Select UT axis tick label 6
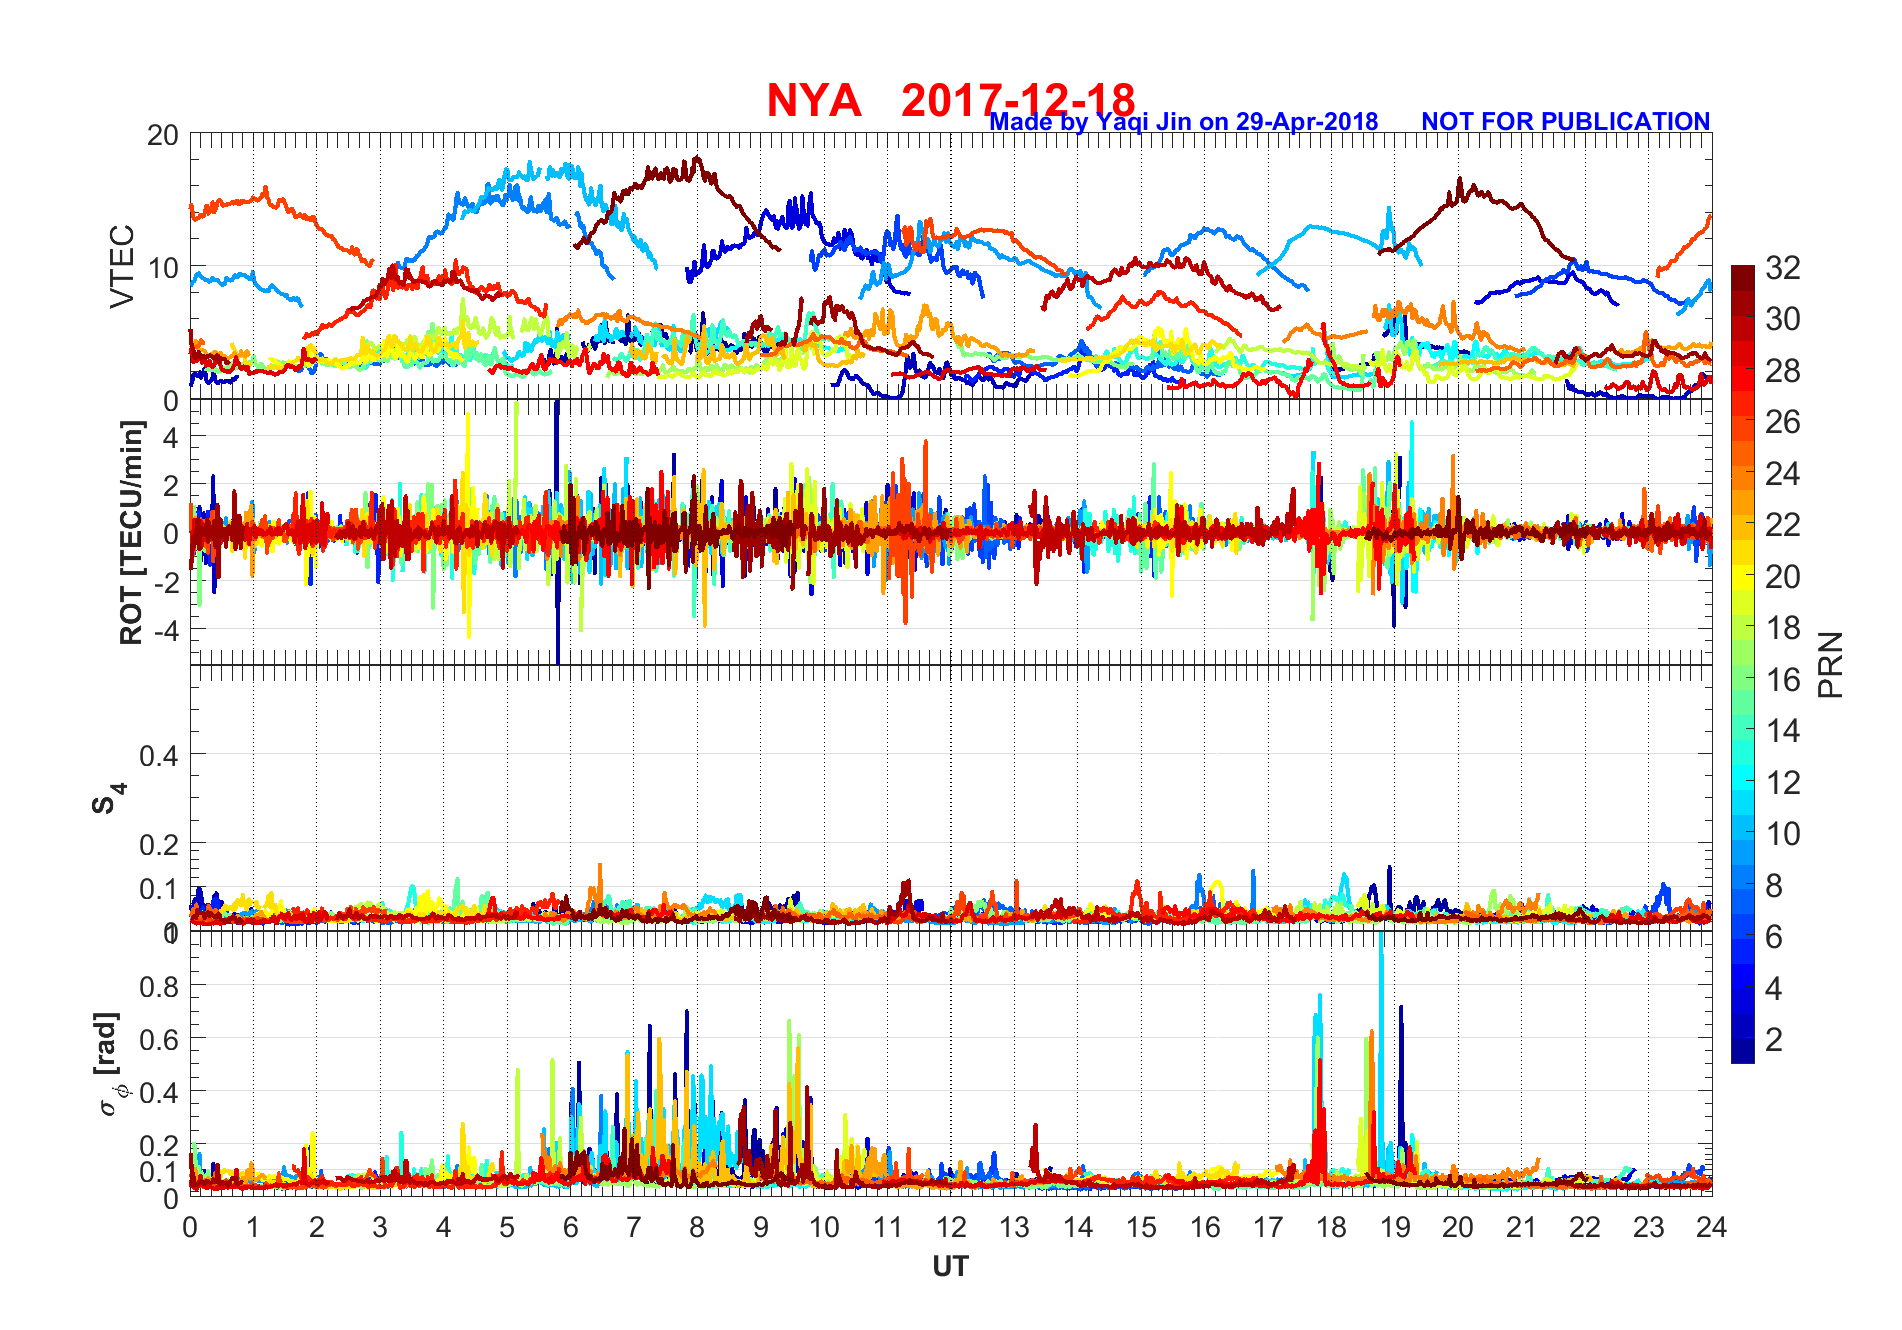1902x1330 pixels. click(x=570, y=1227)
